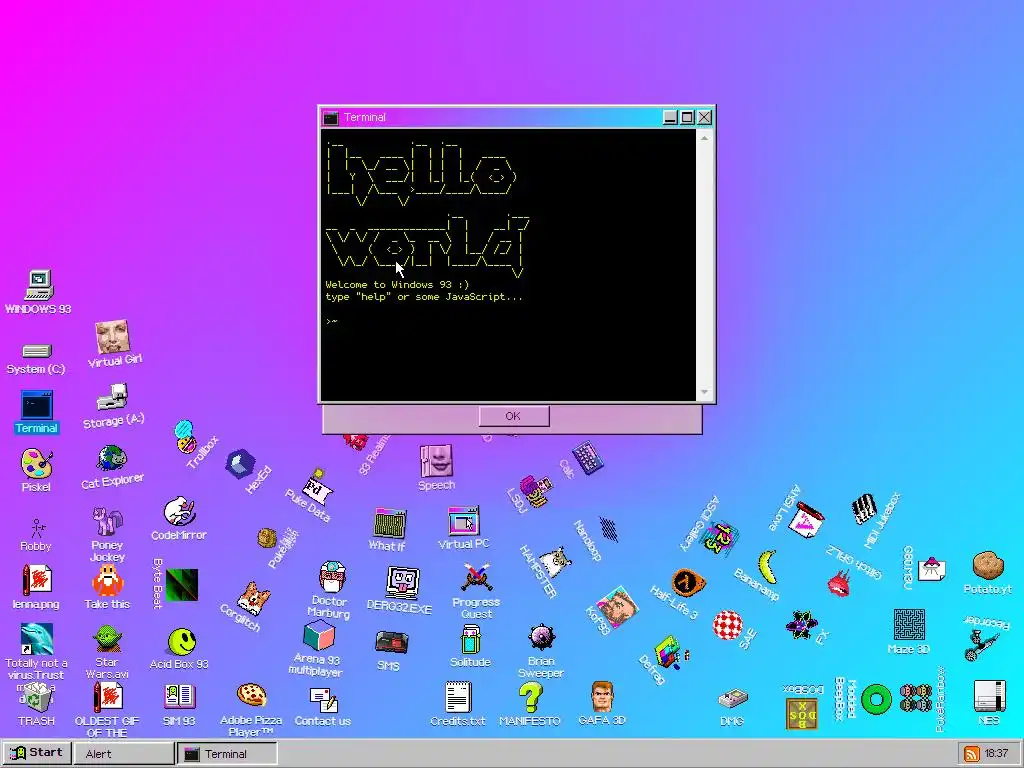Maximize the Terminal window
The height and width of the screenshot is (768, 1024).
[x=687, y=117]
